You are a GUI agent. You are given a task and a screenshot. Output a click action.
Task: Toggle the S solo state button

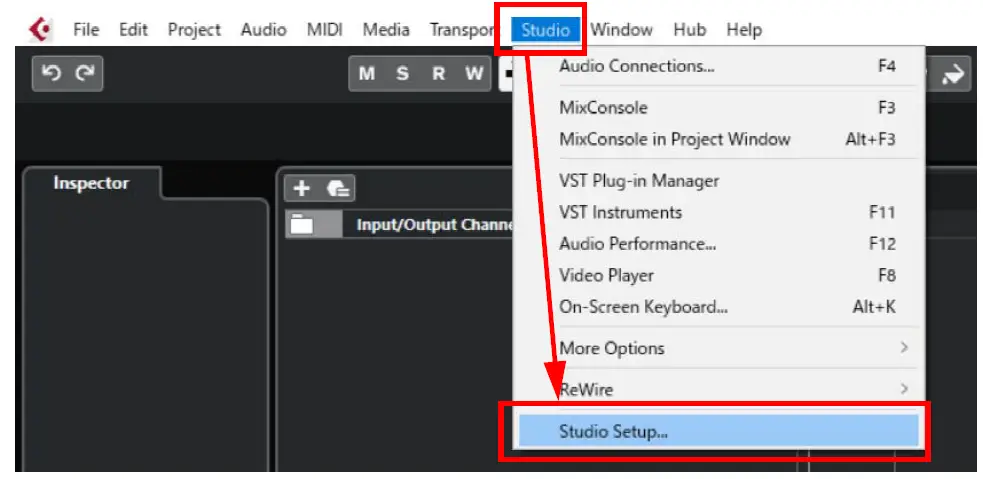[x=402, y=74]
